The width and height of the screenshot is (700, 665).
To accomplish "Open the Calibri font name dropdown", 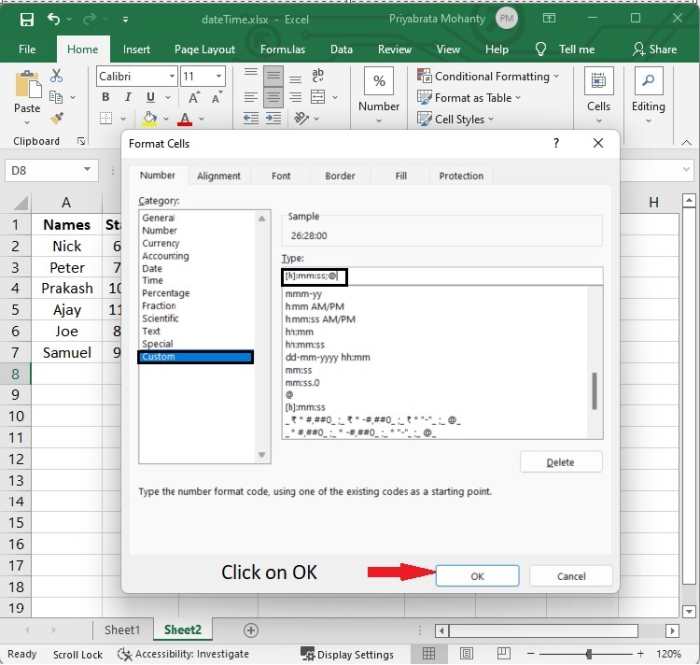I will 171,76.
